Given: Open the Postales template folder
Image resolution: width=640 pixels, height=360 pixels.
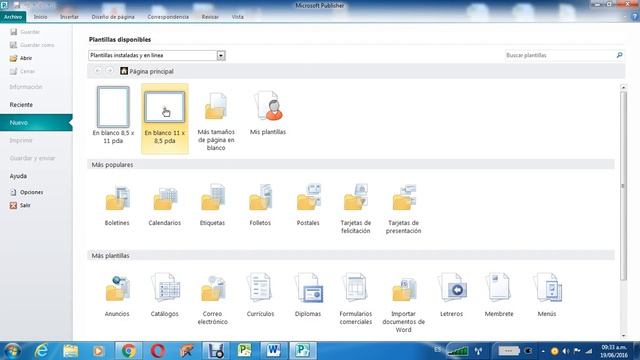Looking at the screenshot, I should click(308, 204).
